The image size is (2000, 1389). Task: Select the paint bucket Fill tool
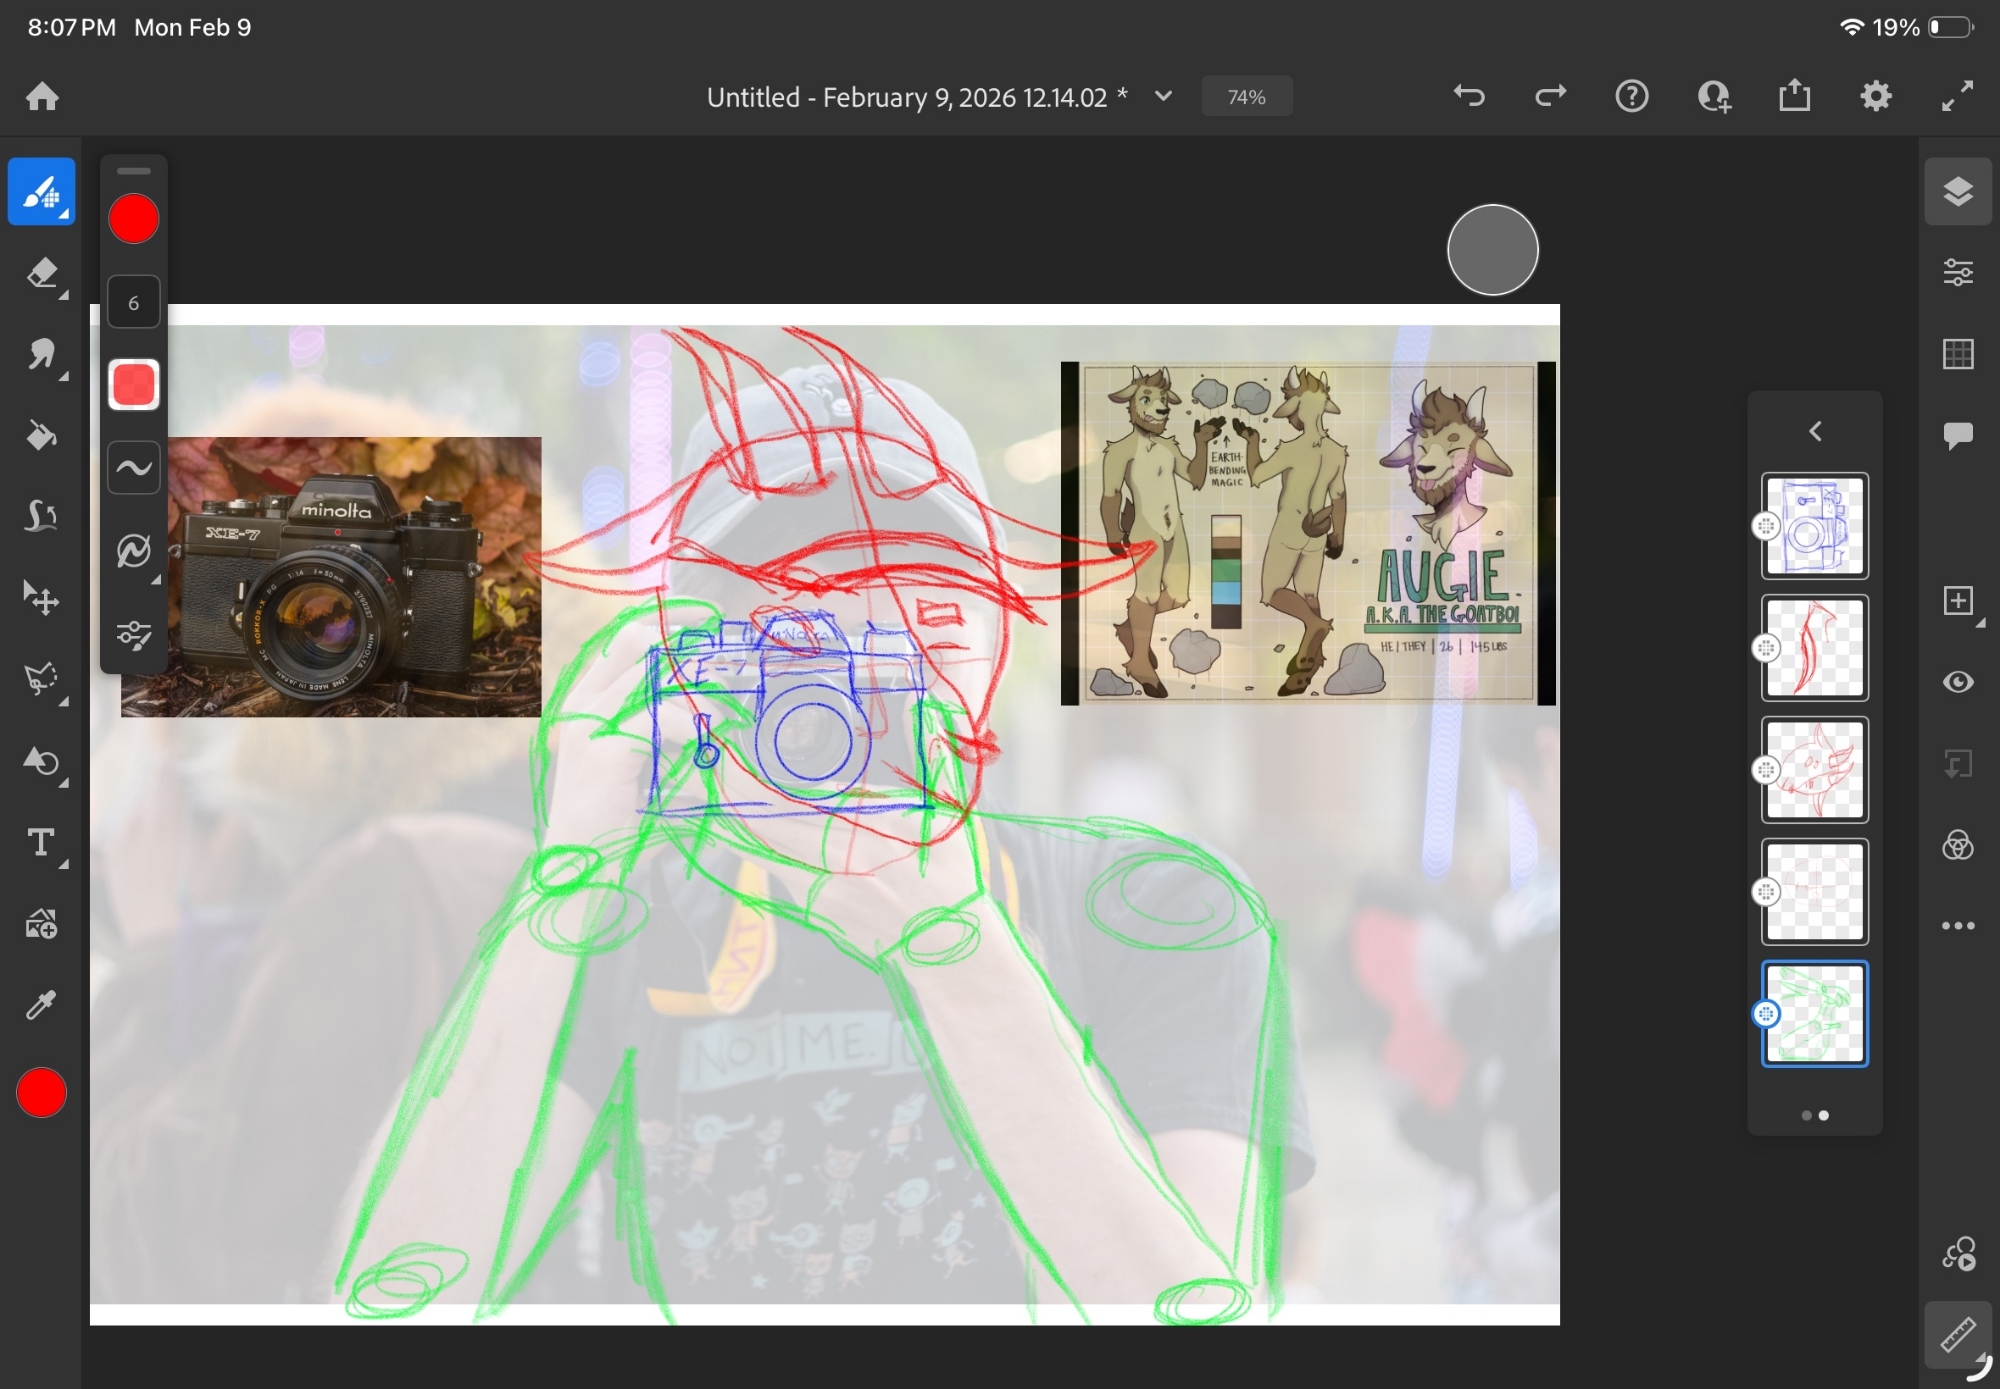coord(41,436)
